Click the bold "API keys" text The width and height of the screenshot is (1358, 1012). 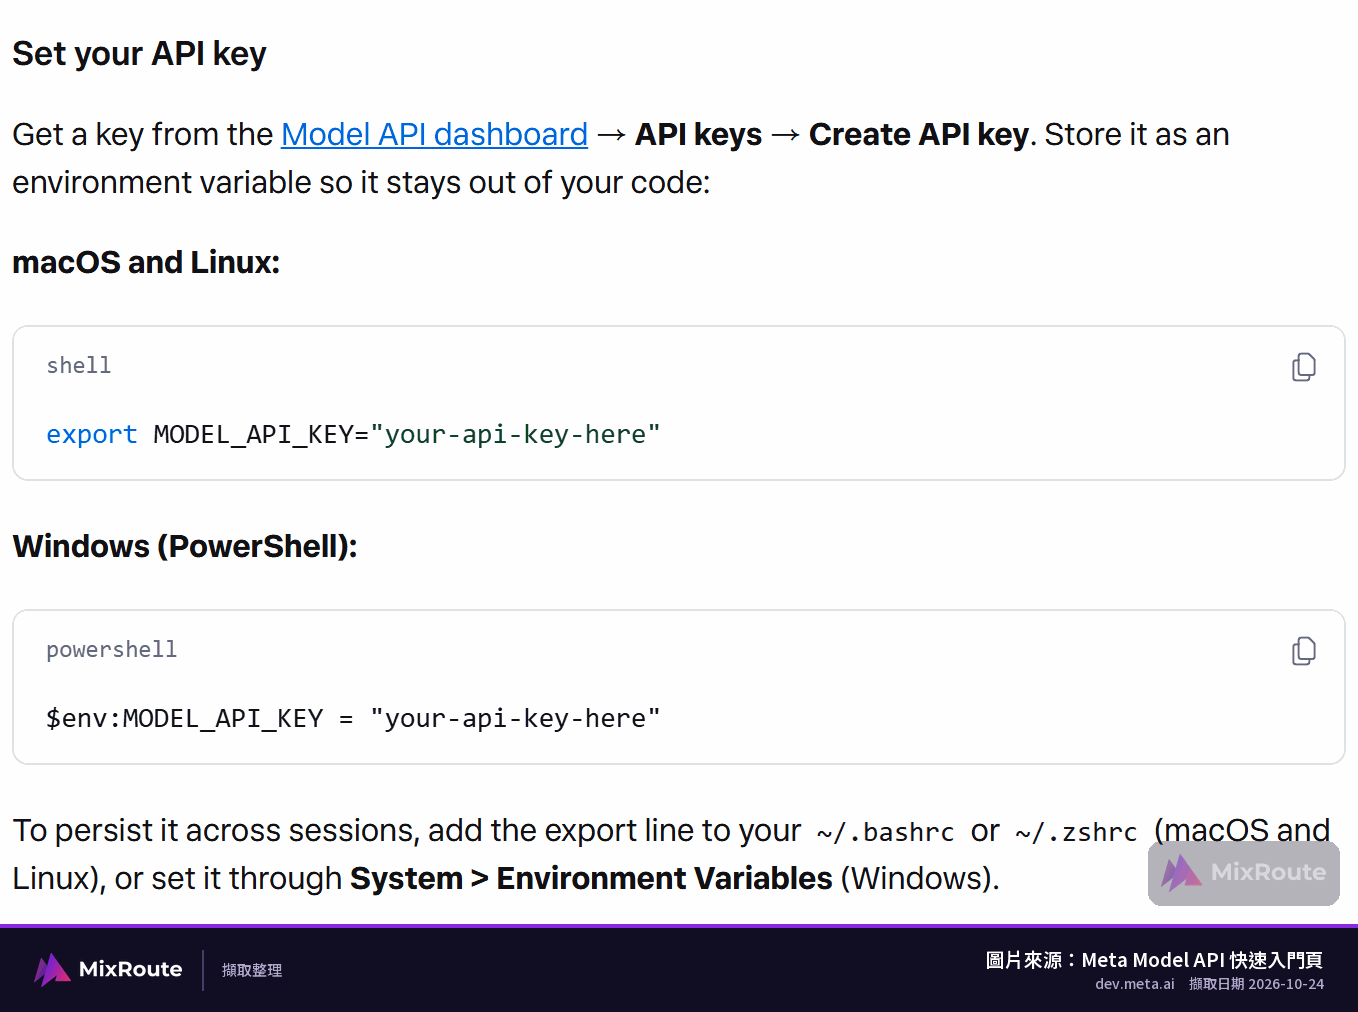(x=698, y=134)
